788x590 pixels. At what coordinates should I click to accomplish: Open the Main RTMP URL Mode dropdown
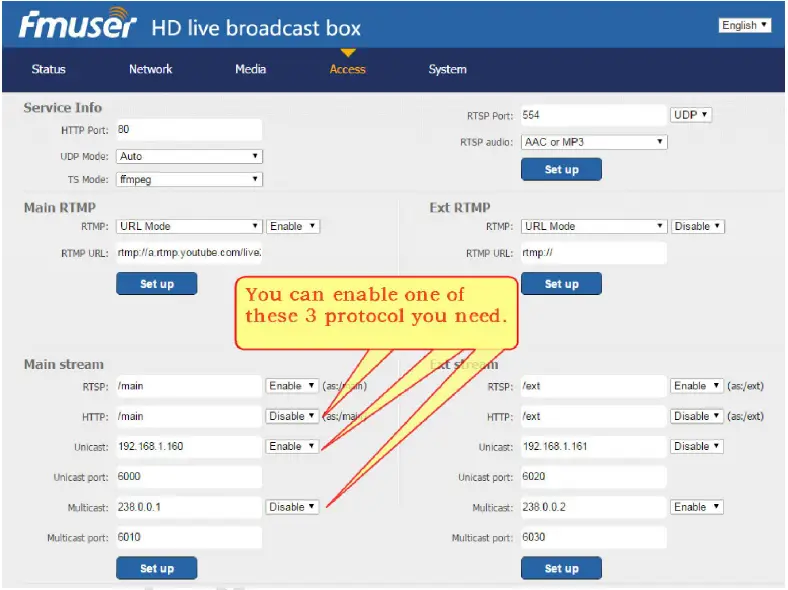tap(189, 226)
